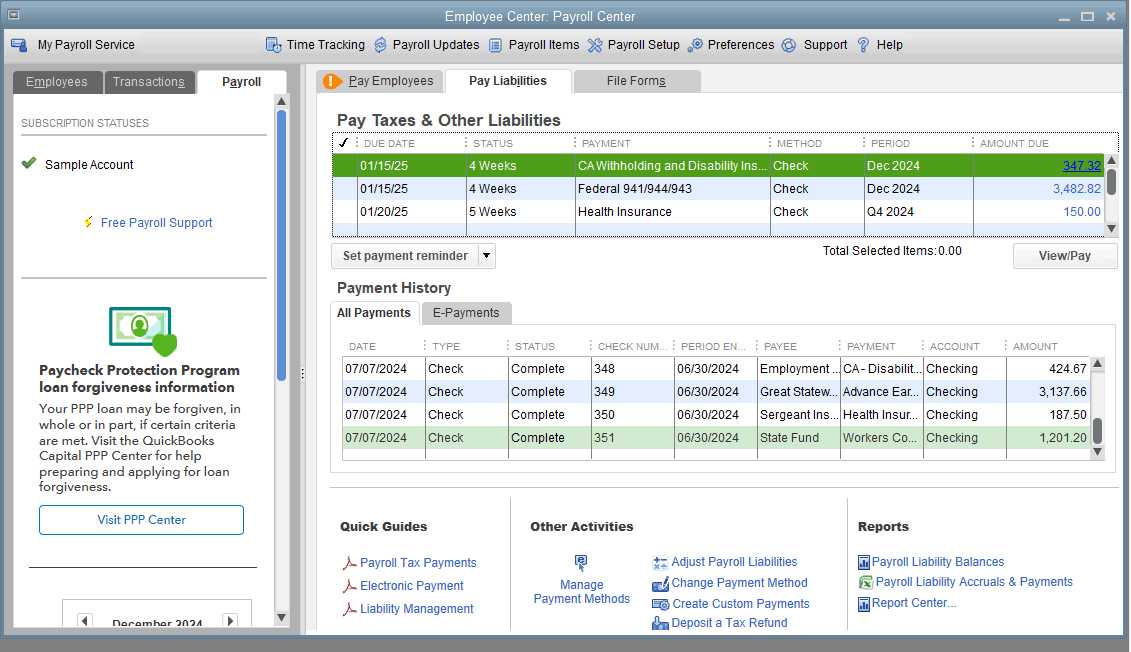Open My Payroll Service icon

(19, 45)
